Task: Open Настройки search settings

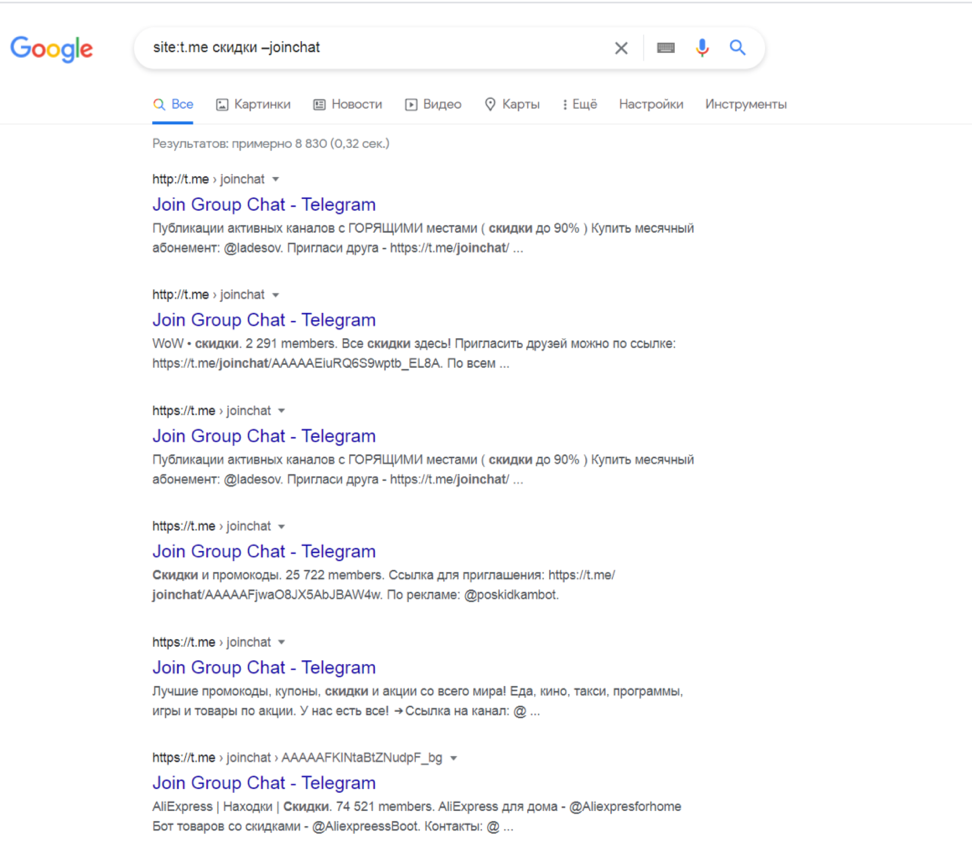Action: (651, 104)
